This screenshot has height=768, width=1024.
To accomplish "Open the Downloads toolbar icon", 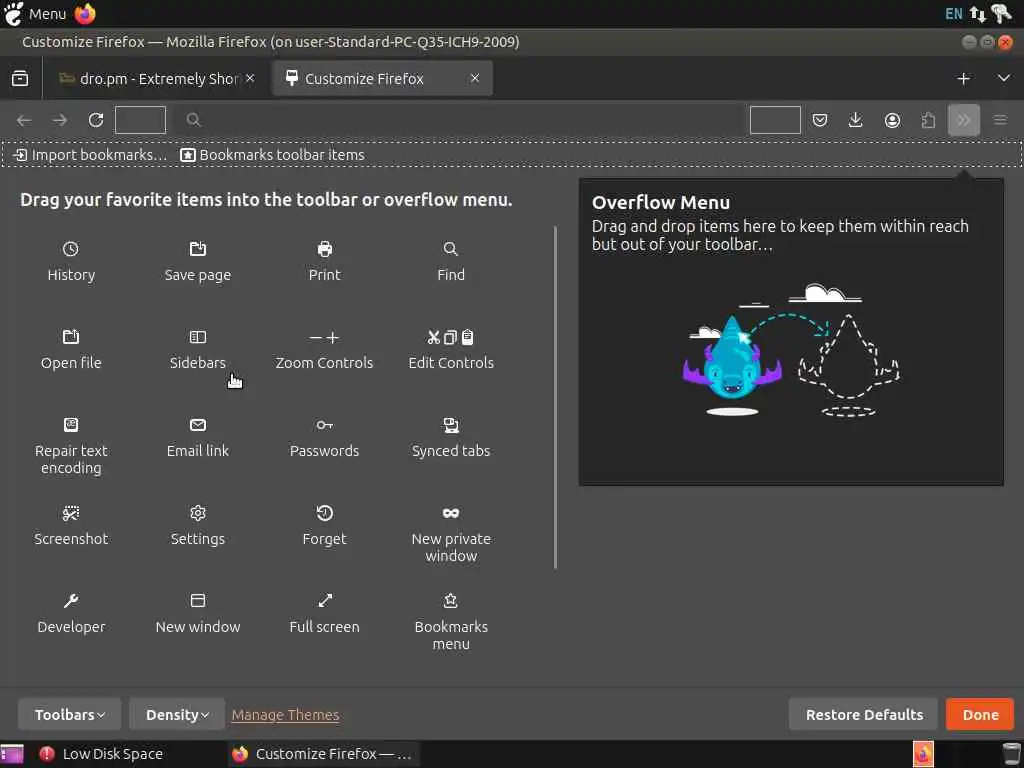I will click(856, 120).
